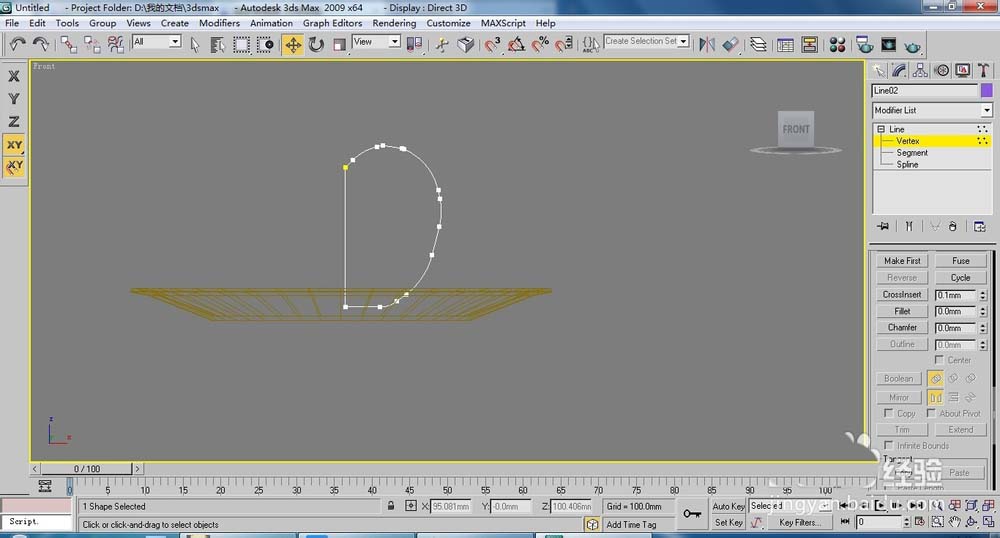The image size is (1000, 538).
Task: Click Bind to Space Warp icon
Action: coord(115,44)
